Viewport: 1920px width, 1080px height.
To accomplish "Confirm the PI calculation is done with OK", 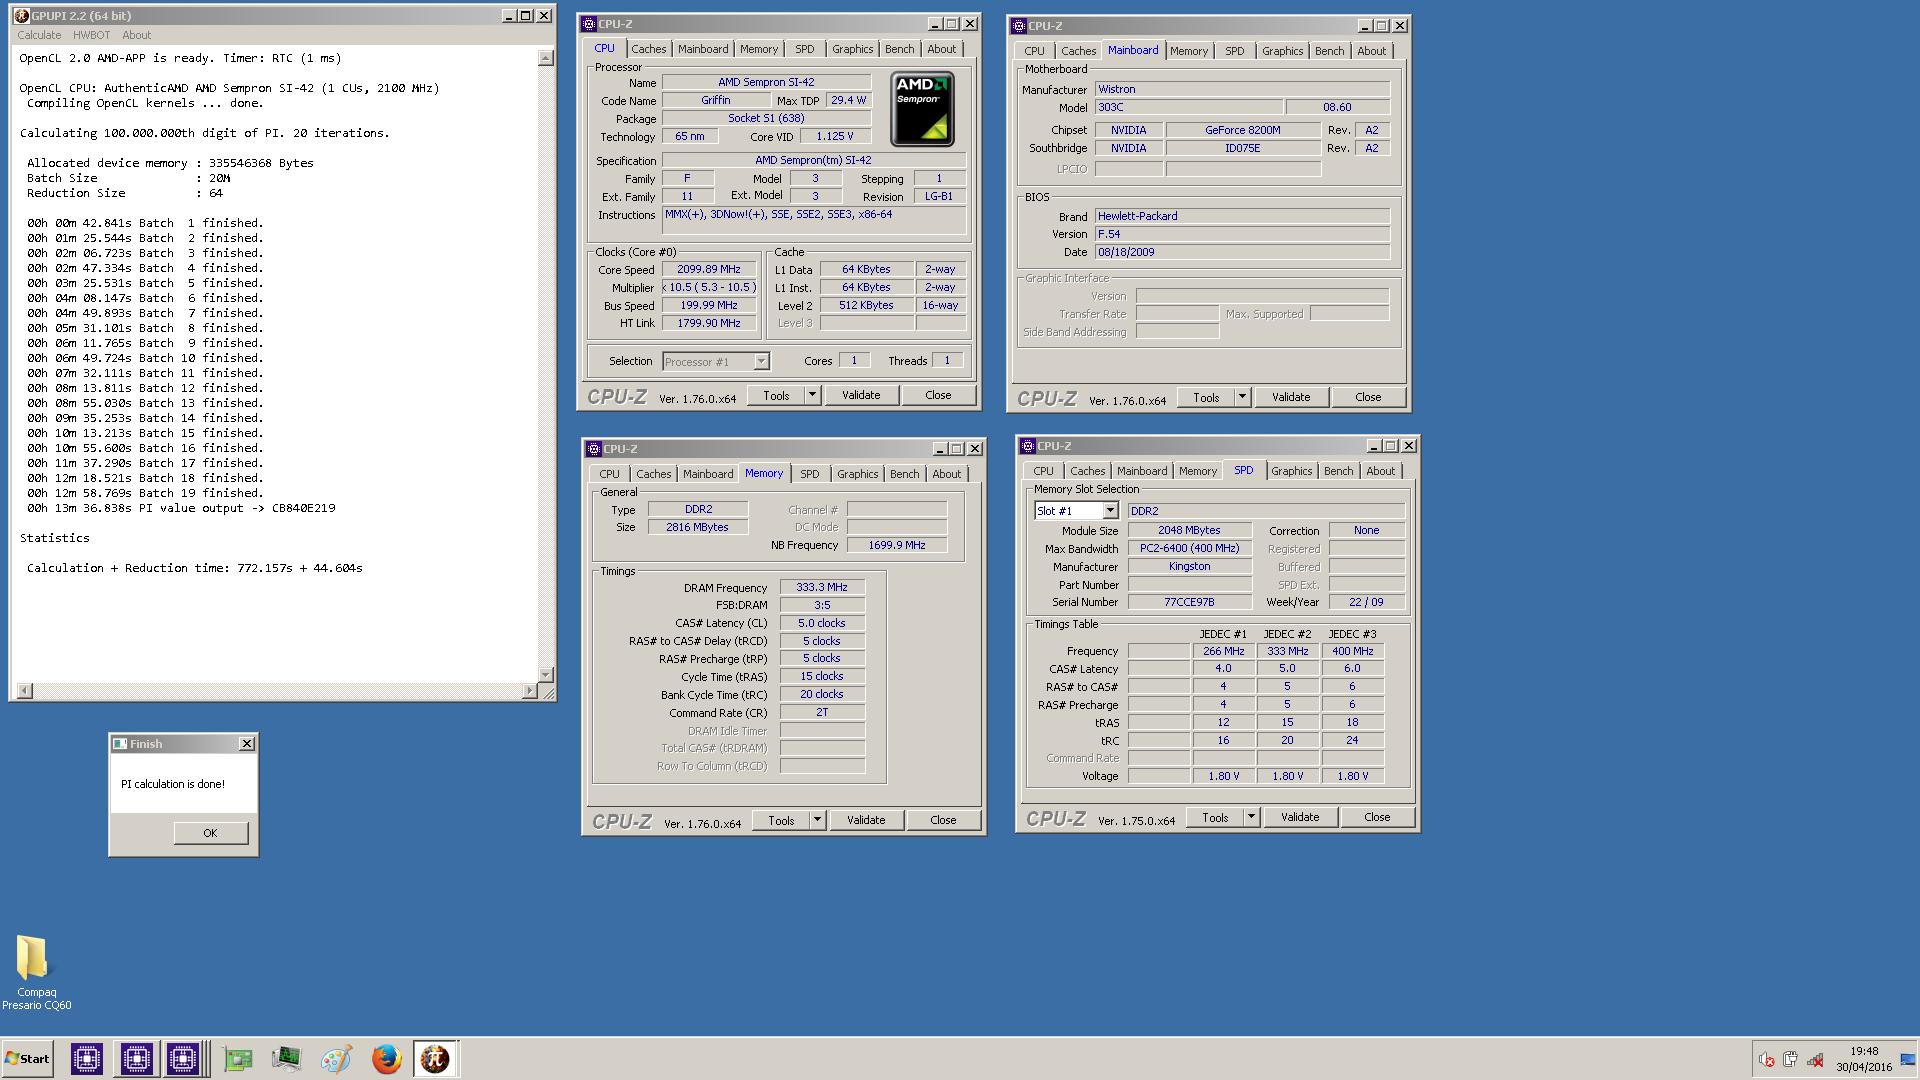I will point(210,833).
